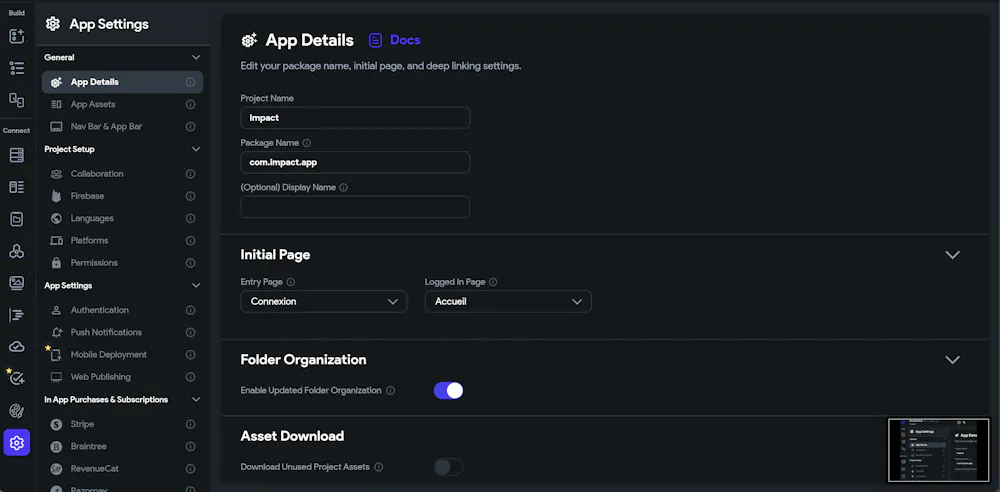This screenshot has height=492, width=1000.
Task: Open the Data Types table icon in sidebar
Action: pyautogui.click(x=17, y=187)
